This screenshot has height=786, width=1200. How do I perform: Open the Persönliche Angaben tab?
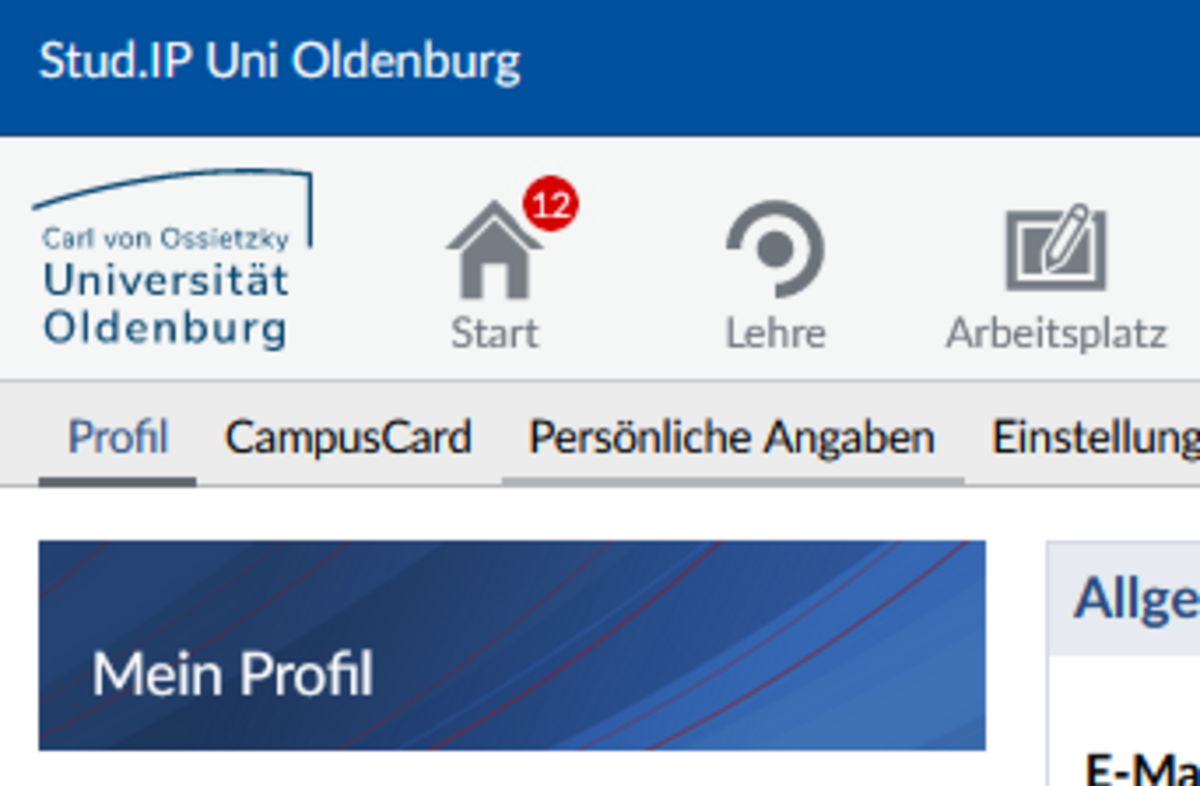[x=732, y=437]
